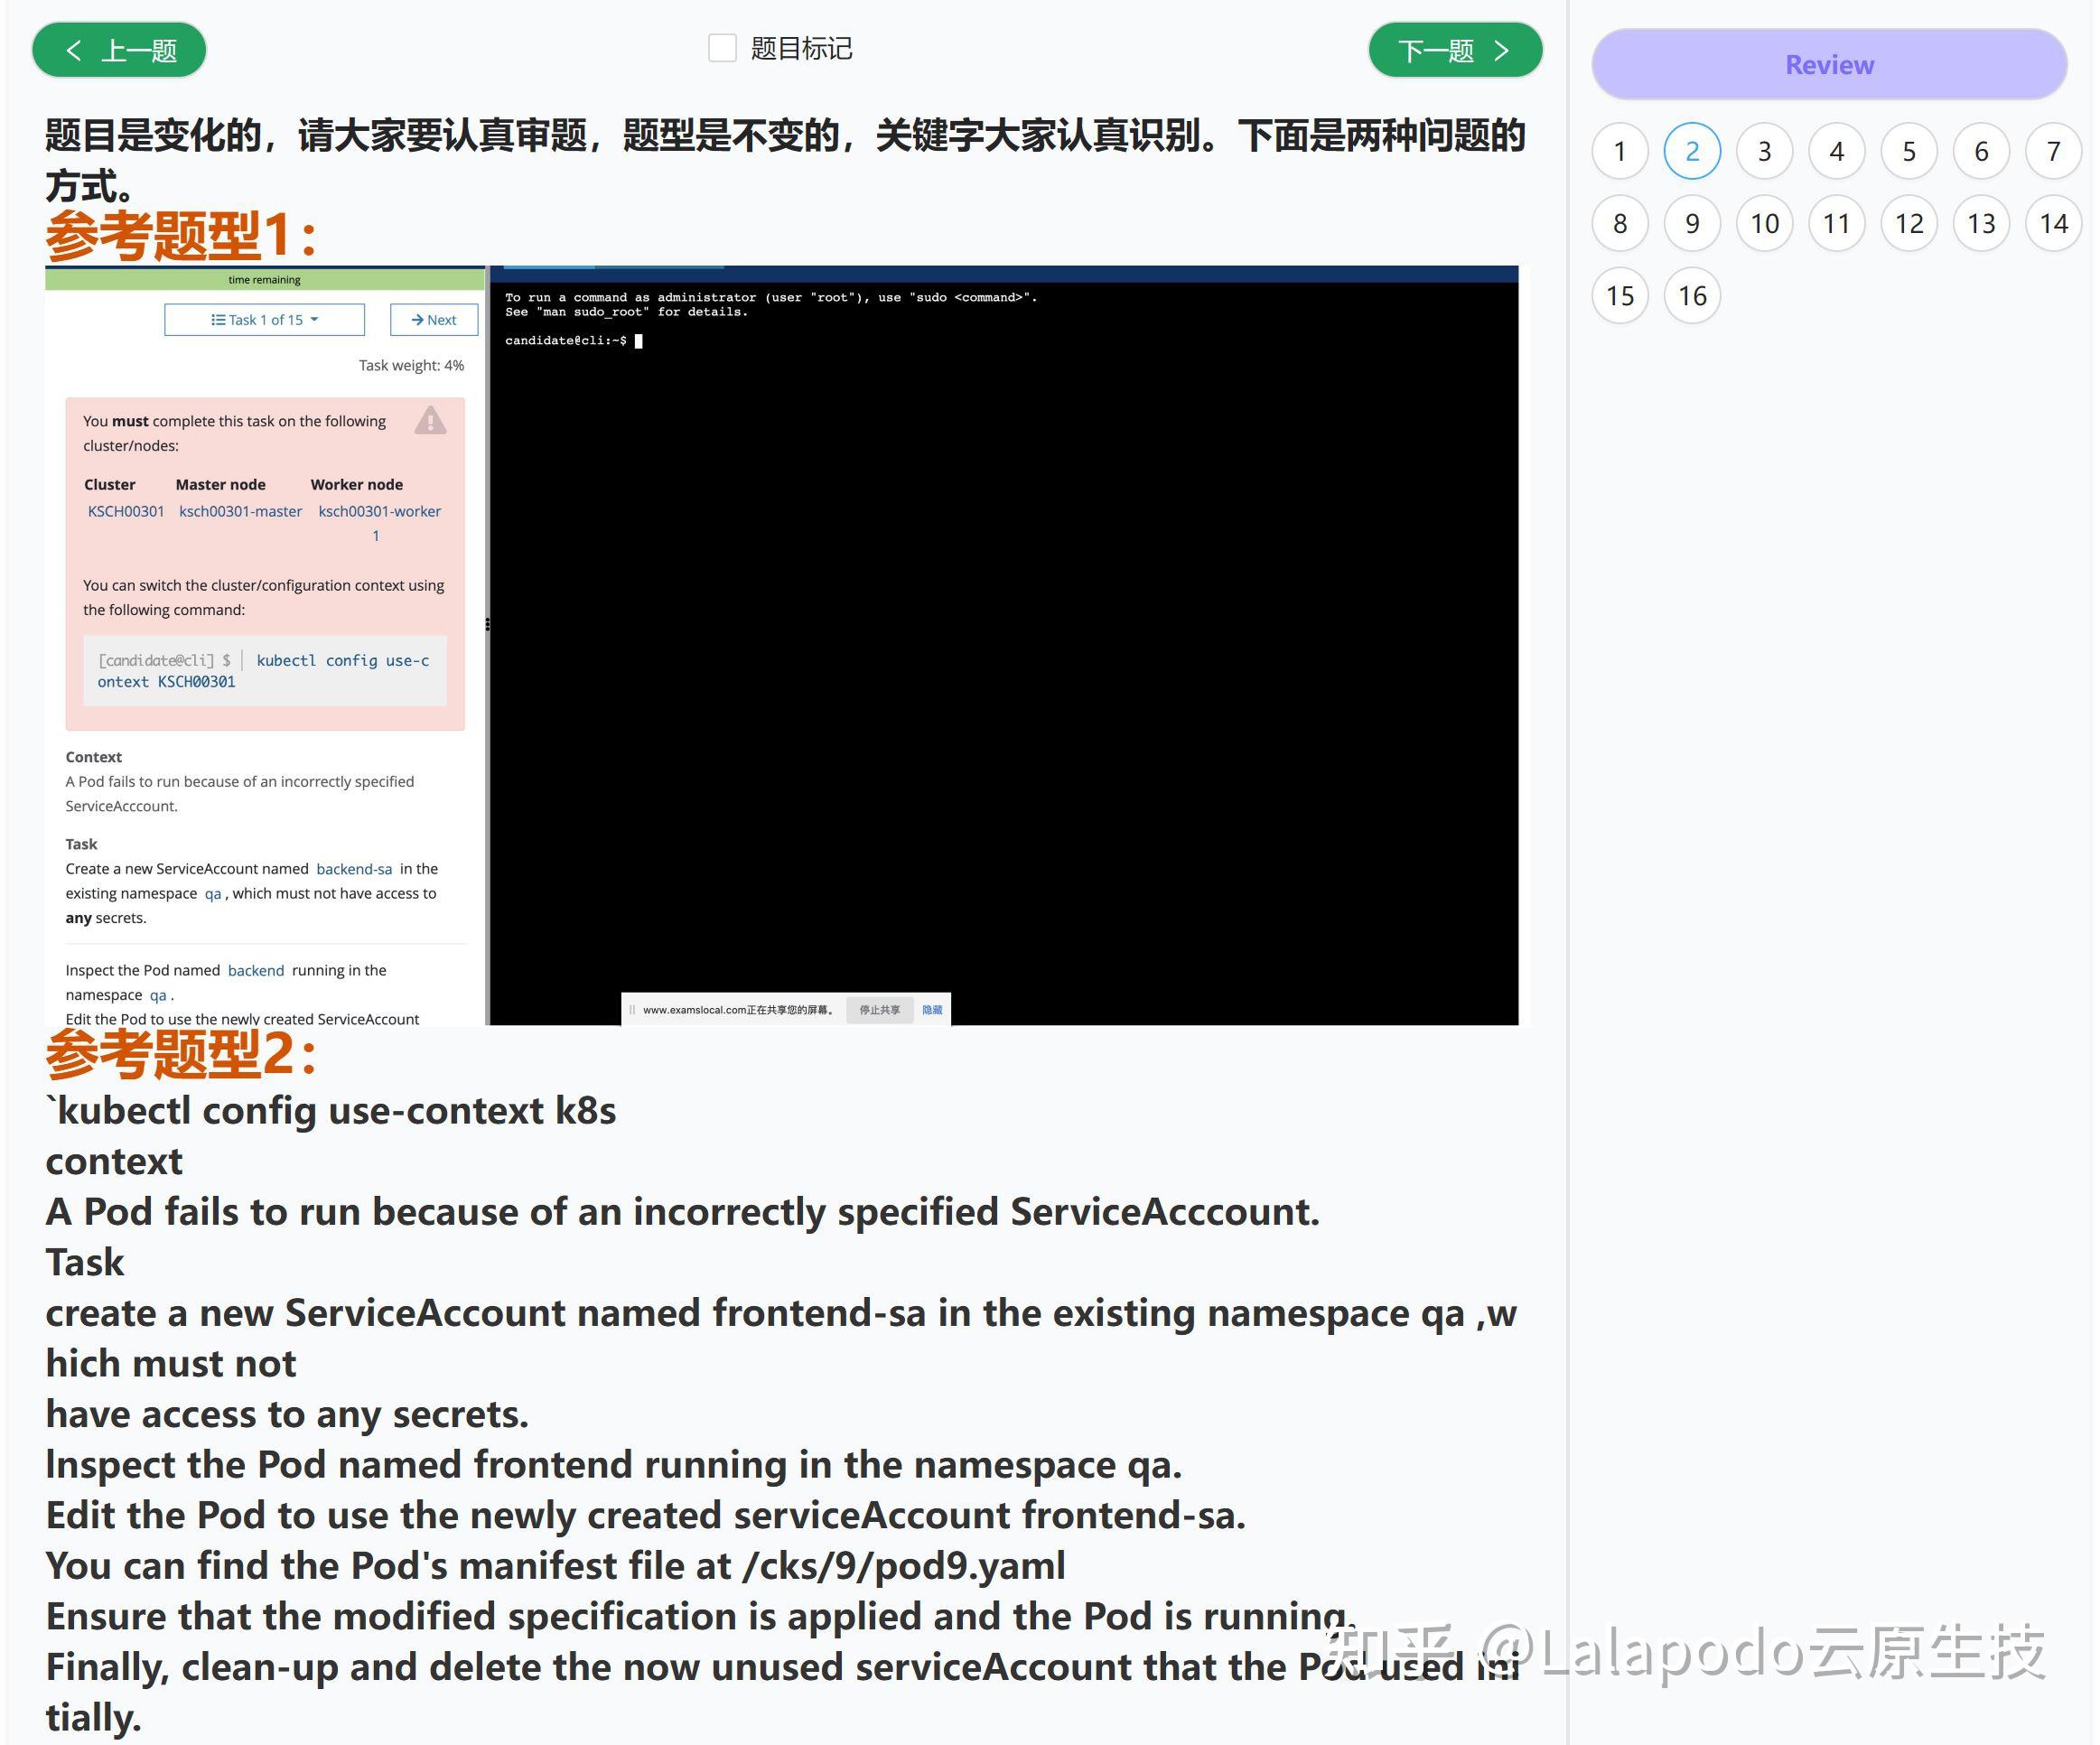This screenshot has height=1745, width=2100.
Task: Open question number 5
Action: [x=1908, y=151]
